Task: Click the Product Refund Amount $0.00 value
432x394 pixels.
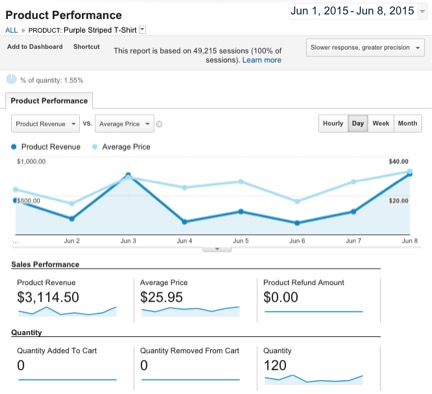Action: pos(281,297)
